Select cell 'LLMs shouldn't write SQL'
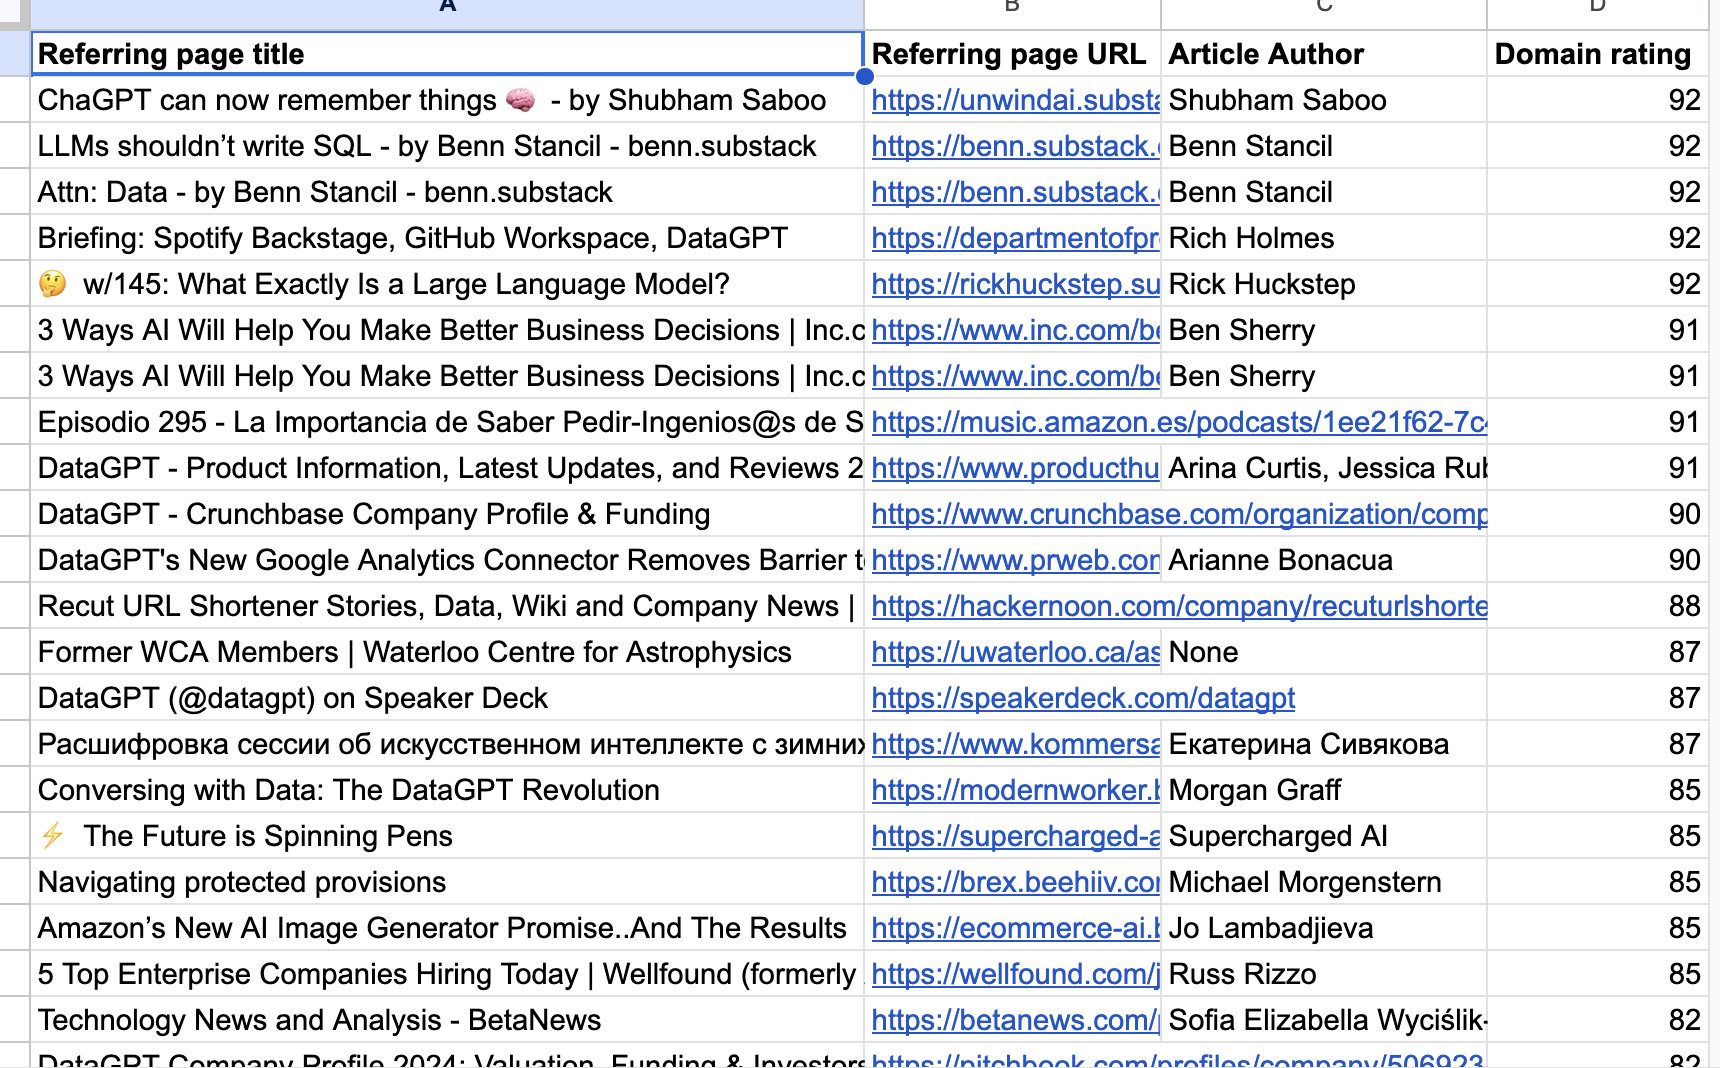This screenshot has height=1068, width=1720. (x=447, y=146)
